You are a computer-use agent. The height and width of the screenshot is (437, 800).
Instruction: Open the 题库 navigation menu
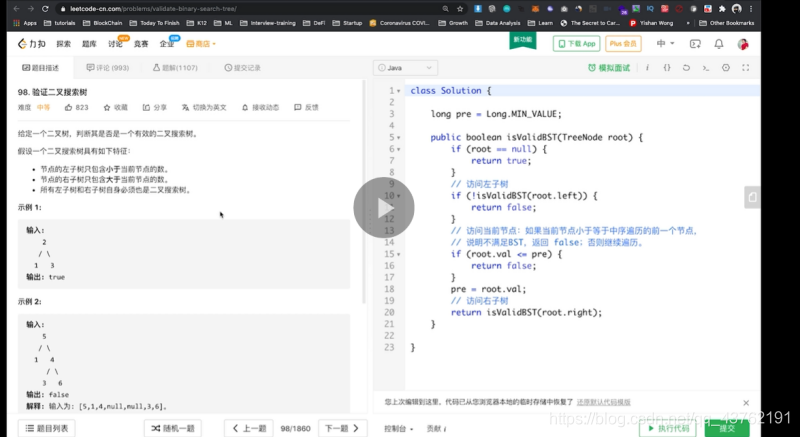point(89,44)
